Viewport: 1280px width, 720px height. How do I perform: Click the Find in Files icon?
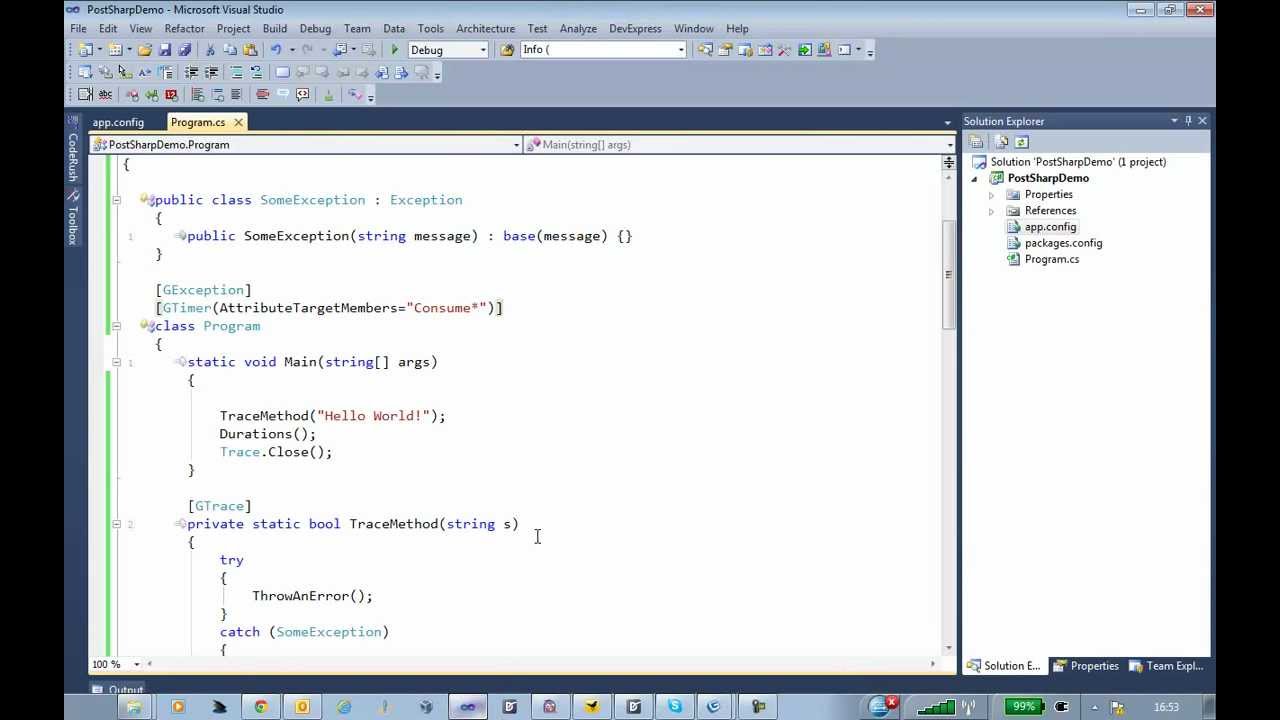(507, 50)
